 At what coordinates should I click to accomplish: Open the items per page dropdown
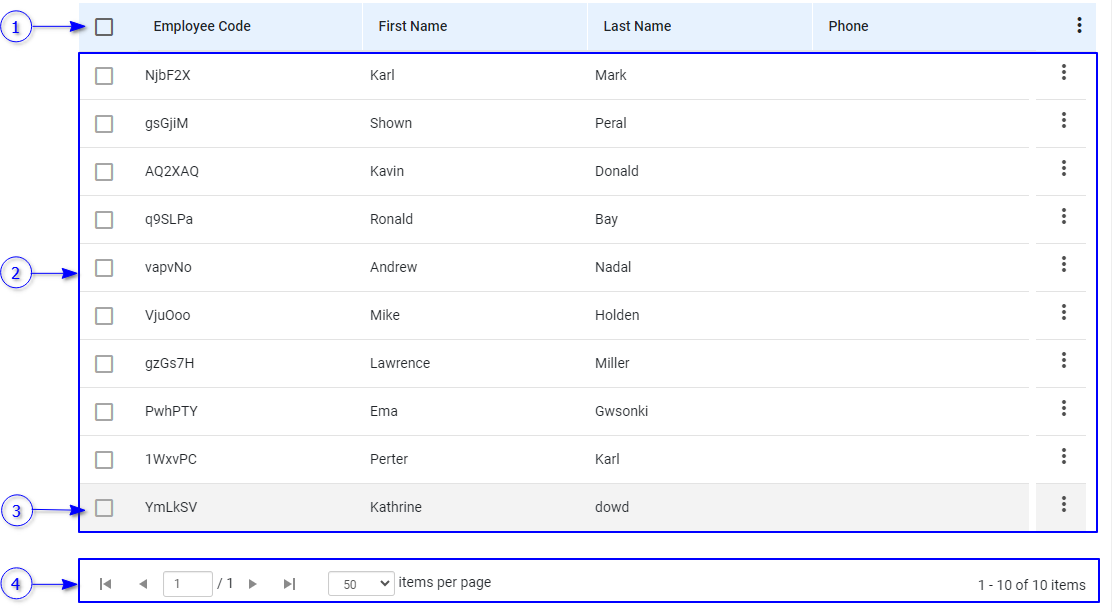(x=361, y=584)
